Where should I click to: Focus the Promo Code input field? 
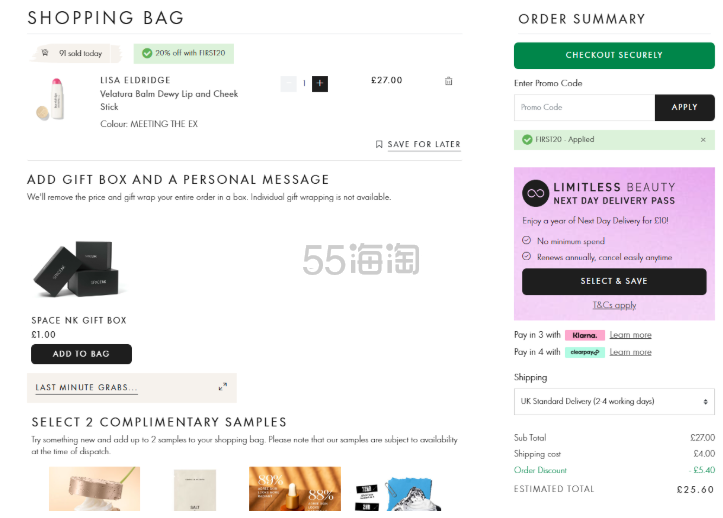(x=584, y=107)
